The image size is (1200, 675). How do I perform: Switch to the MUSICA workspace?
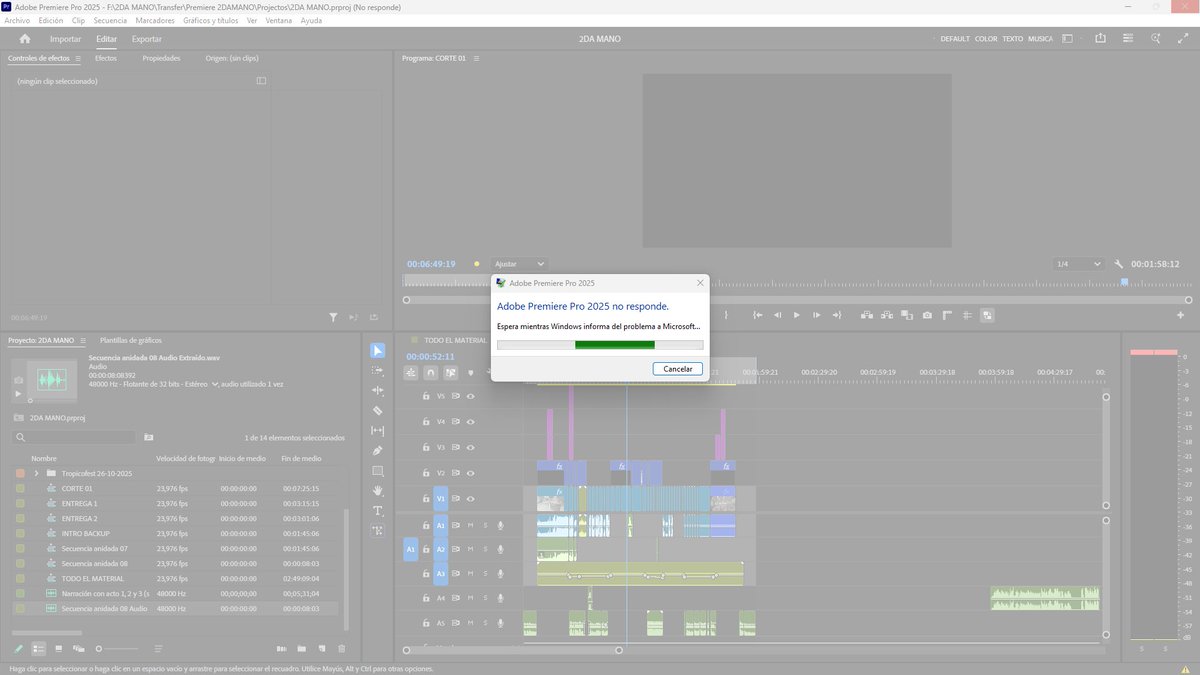[x=1040, y=39]
